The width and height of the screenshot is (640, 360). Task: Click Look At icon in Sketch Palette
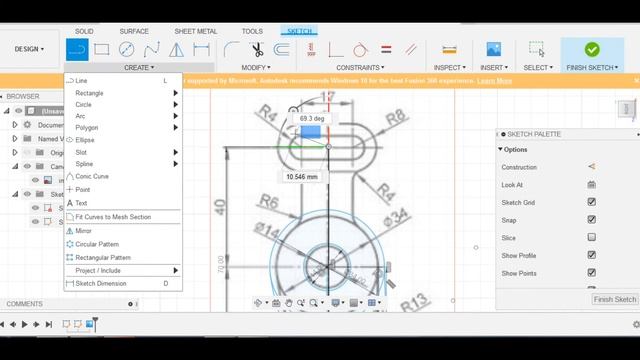click(591, 185)
